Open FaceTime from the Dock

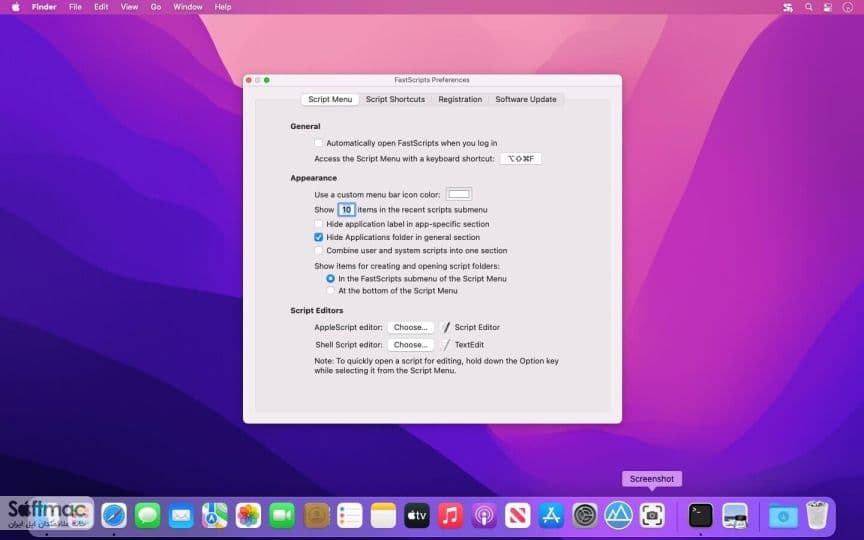pos(282,516)
